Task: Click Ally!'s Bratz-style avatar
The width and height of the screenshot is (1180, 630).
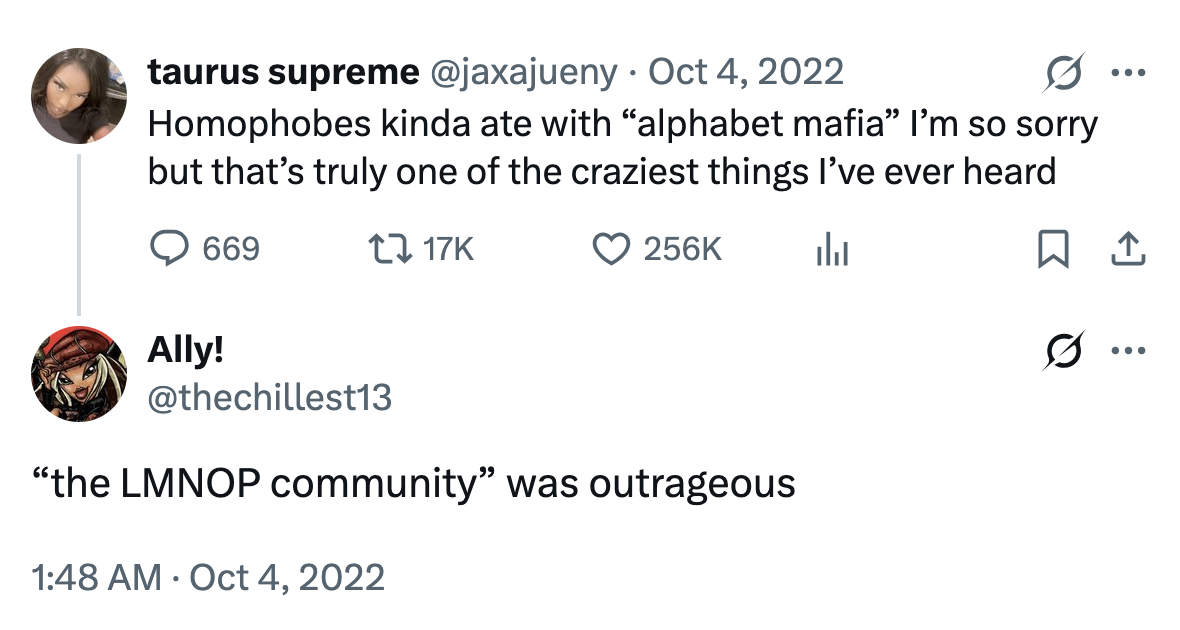Action: point(78,371)
